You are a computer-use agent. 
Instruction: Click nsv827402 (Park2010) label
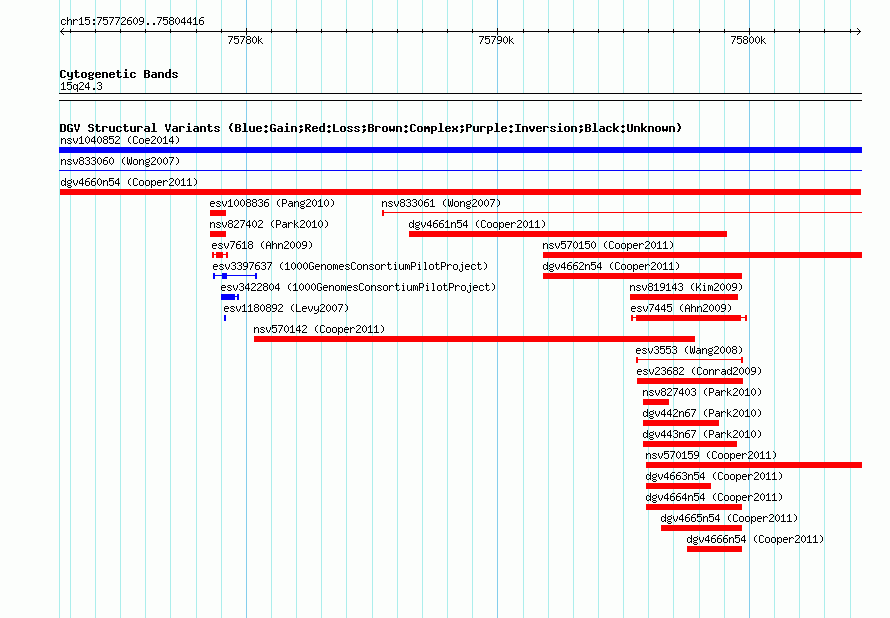click(x=269, y=224)
